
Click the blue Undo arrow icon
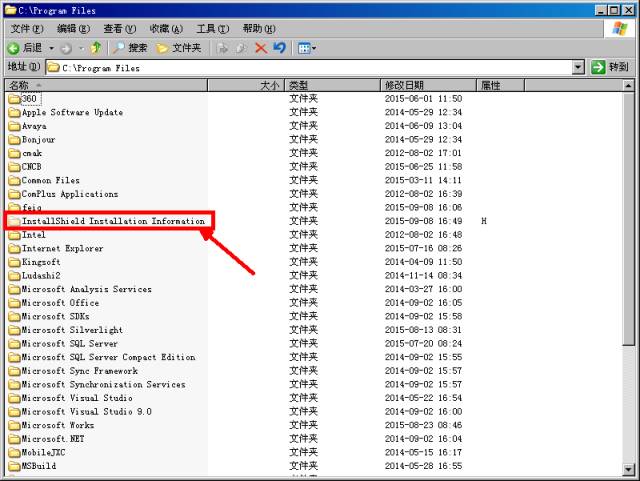pyautogui.click(x=280, y=48)
